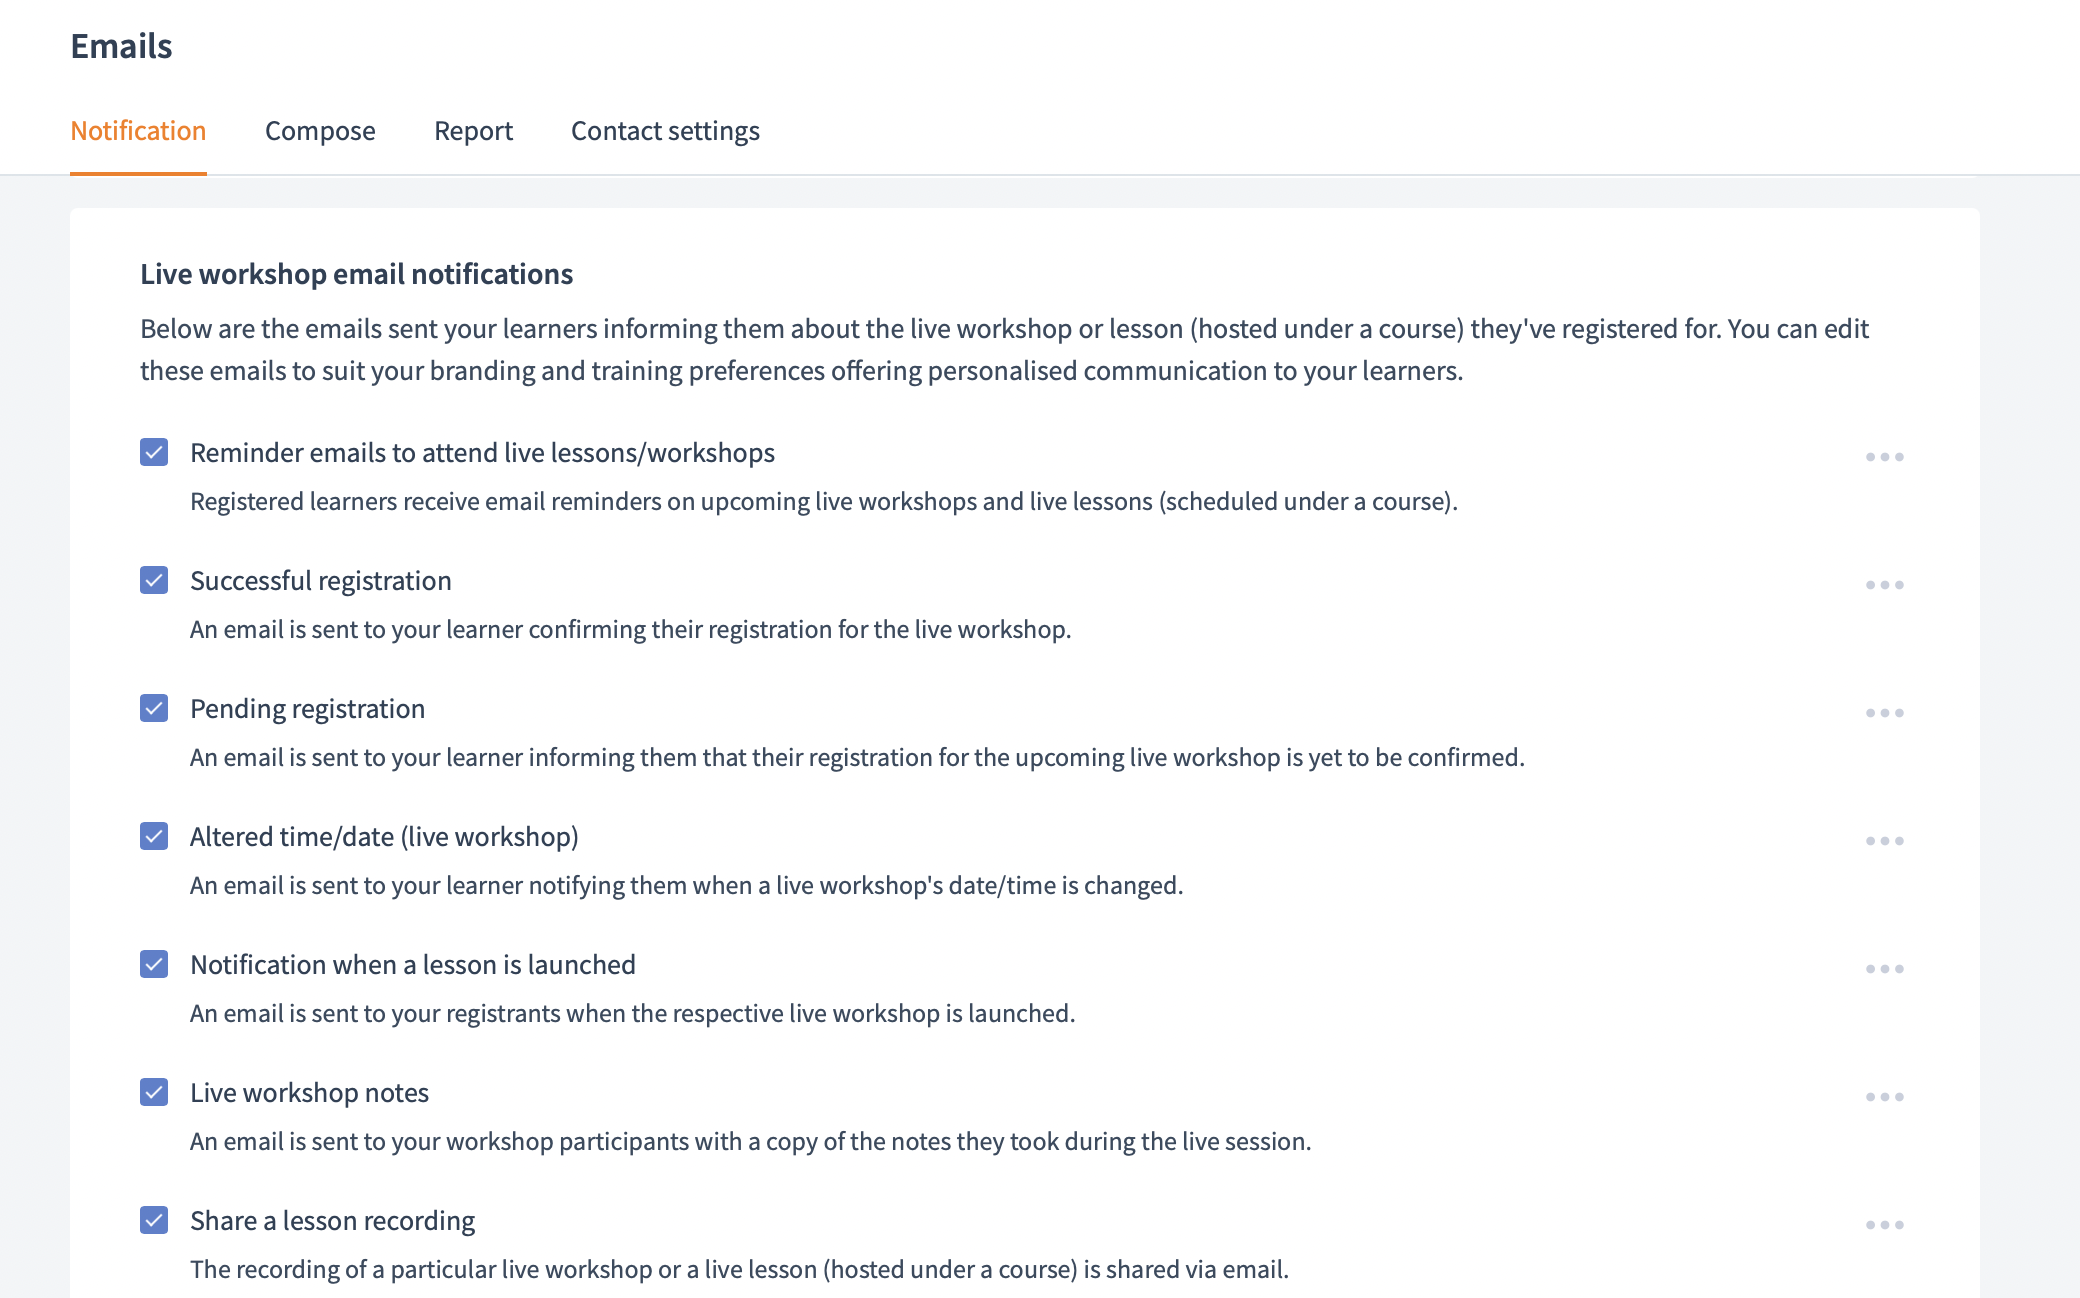
Task: Open three-dot menu for Successful registration
Action: tap(1884, 585)
